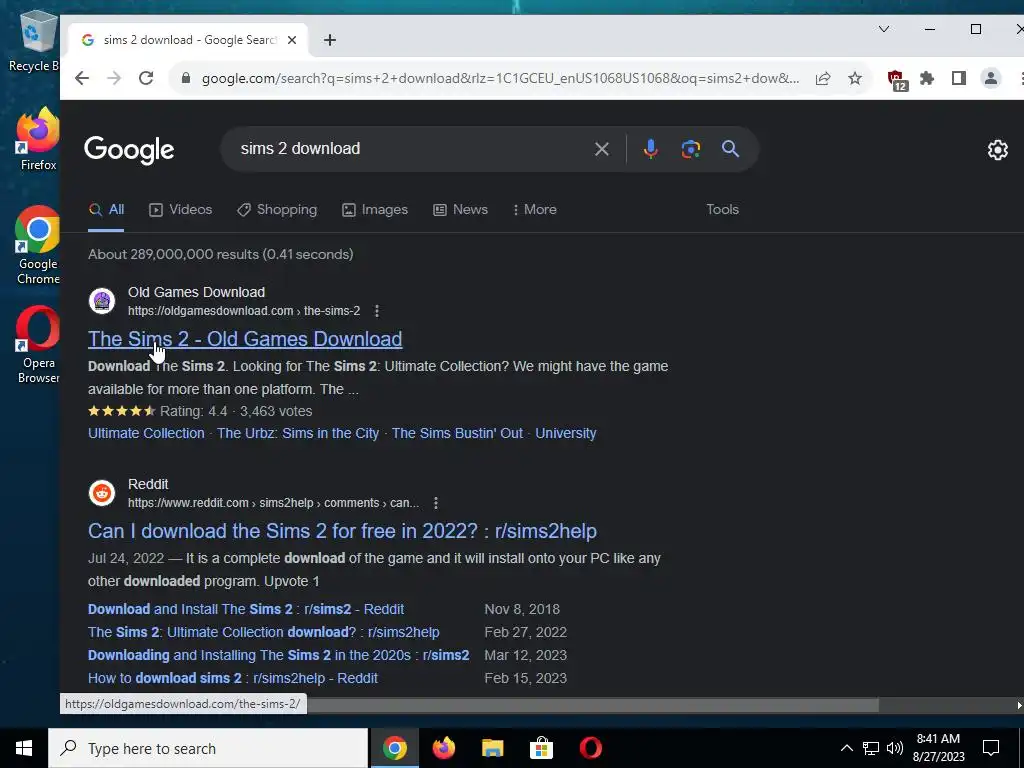
Task: Open the network status tray icon
Action: [871, 748]
